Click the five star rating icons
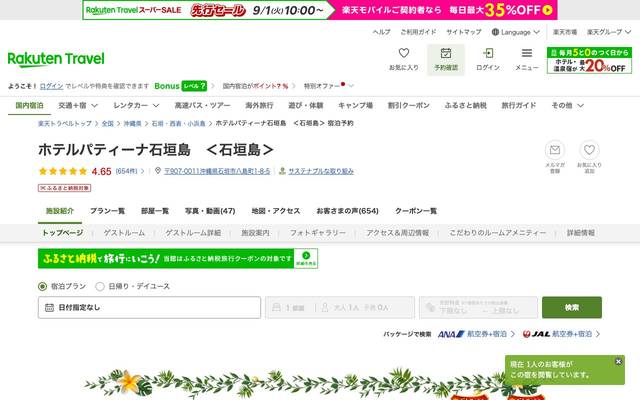The width and height of the screenshot is (640, 400). pos(63,171)
